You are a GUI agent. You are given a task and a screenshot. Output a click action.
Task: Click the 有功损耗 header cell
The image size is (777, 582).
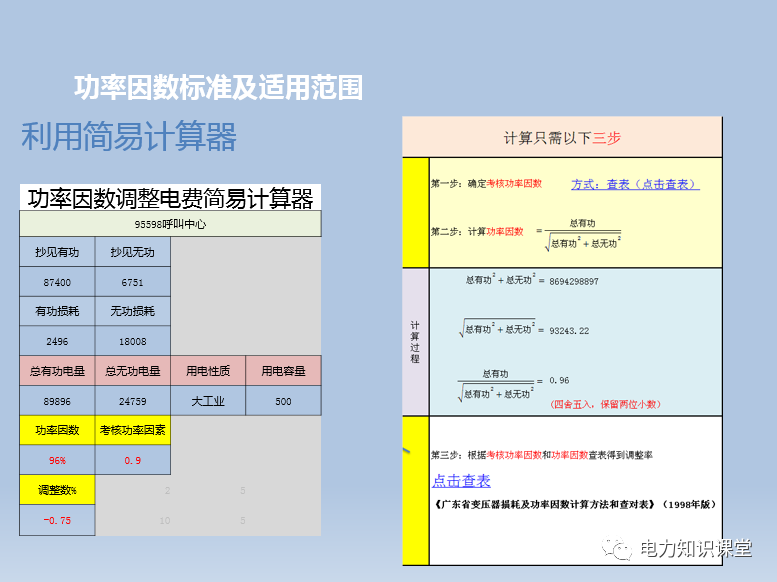coord(57,311)
